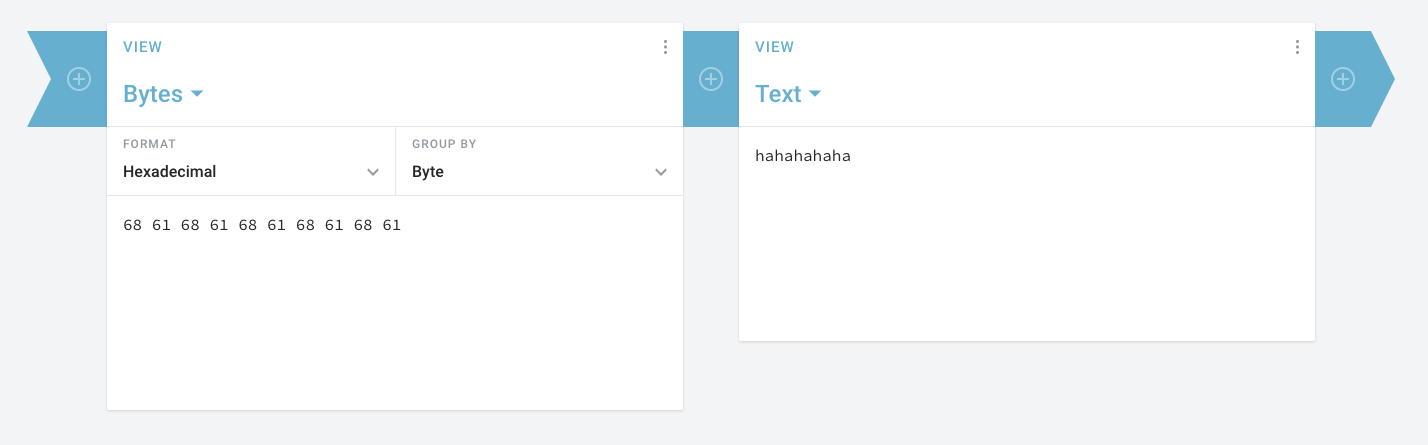Click the Hexadecimal value text

click(170, 172)
